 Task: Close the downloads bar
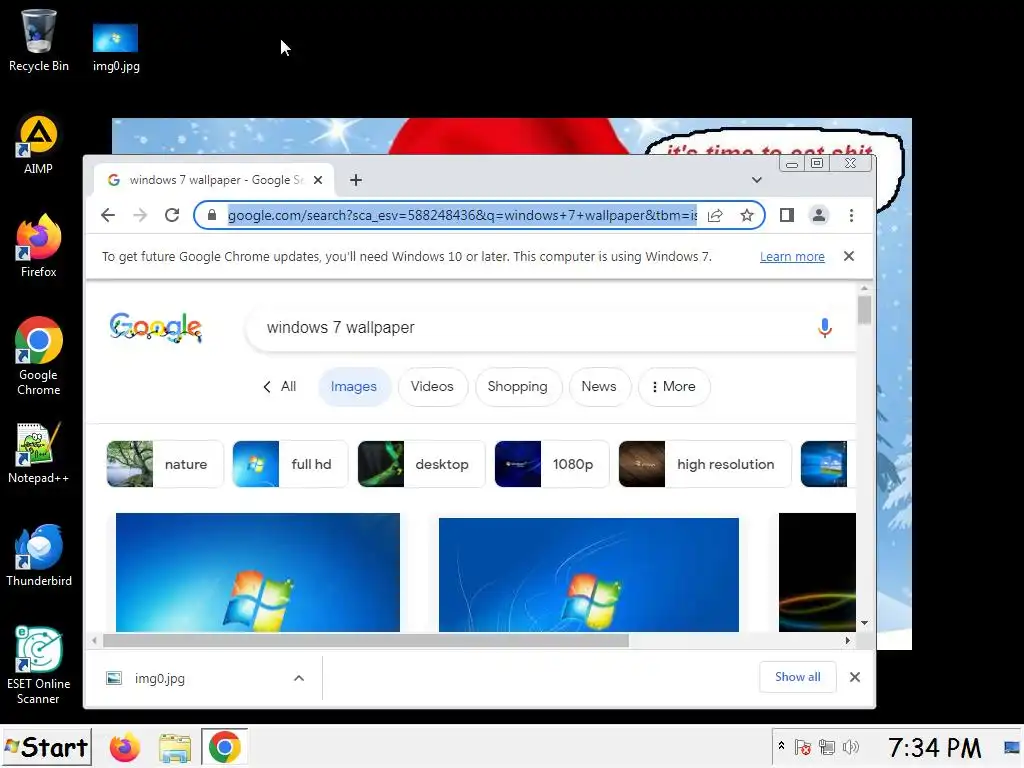[855, 677]
